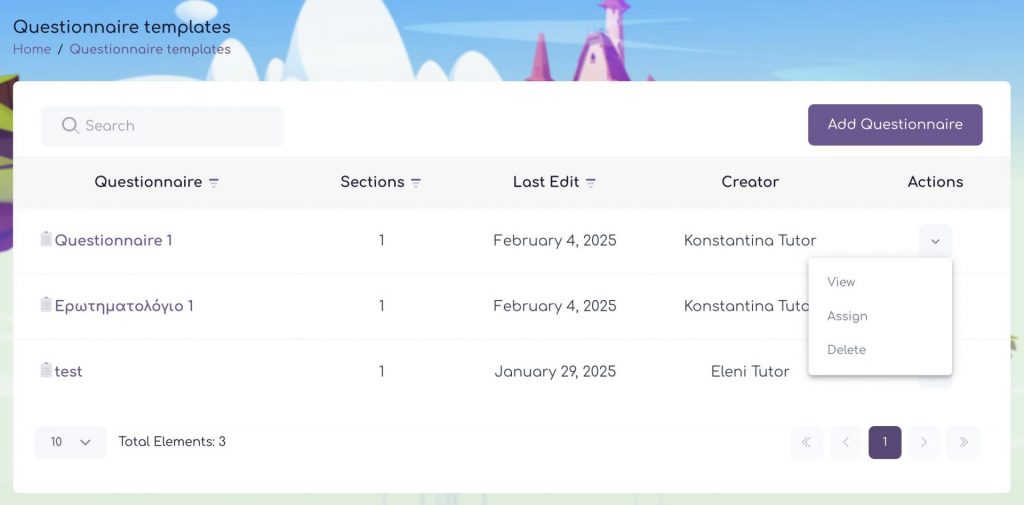Go to the previous page arrow
This screenshot has width=1024, height=505.
845,442
